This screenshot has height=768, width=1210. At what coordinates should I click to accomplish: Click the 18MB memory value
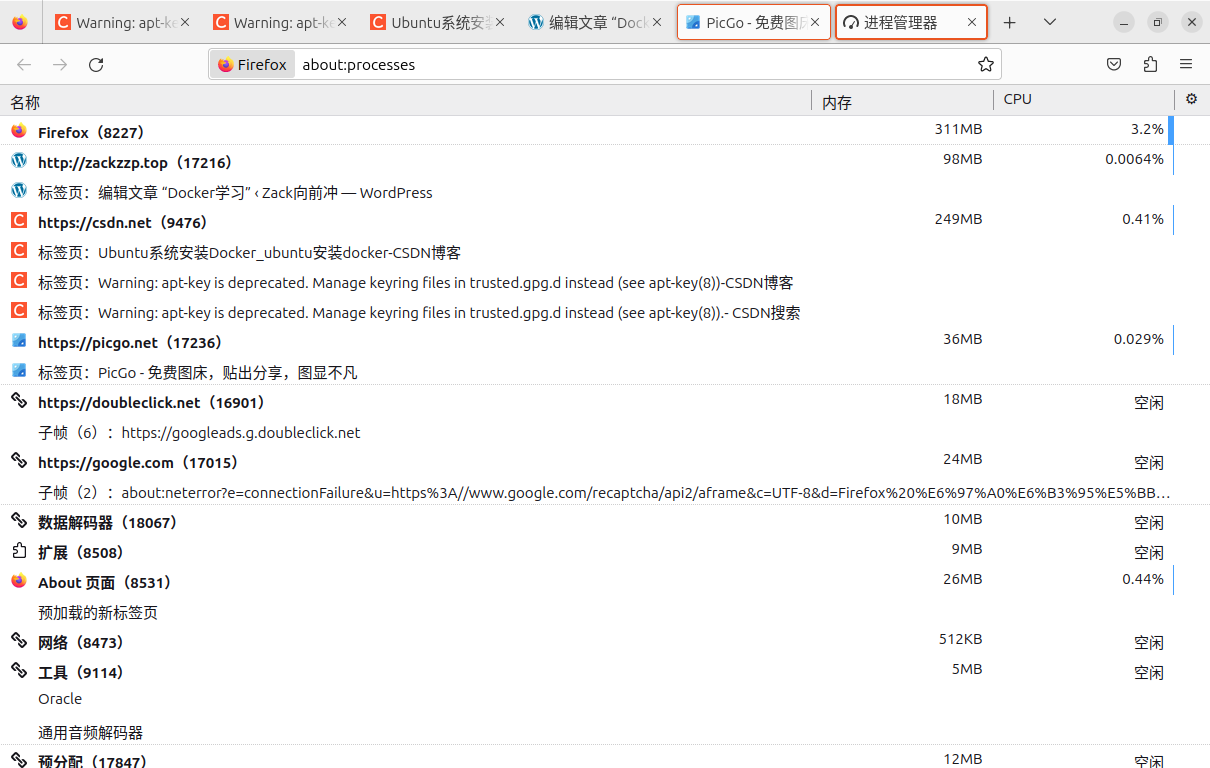(962, 399)
